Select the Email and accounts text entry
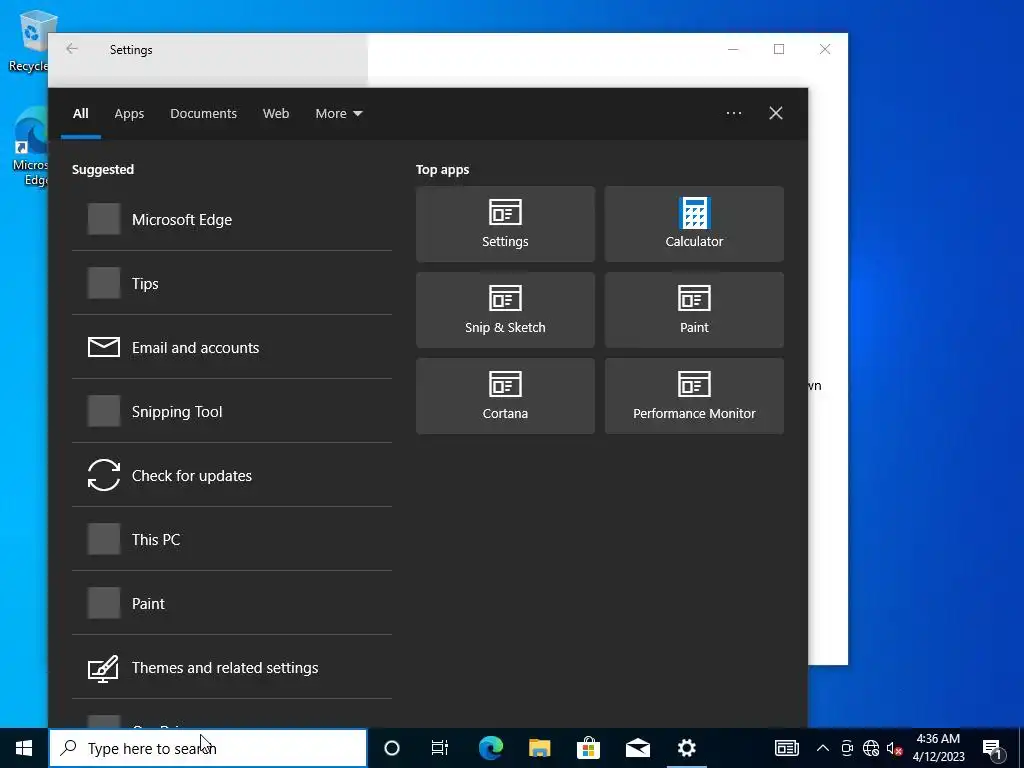This screenshot has width=1024, height=768. click(x=195, y=347)
